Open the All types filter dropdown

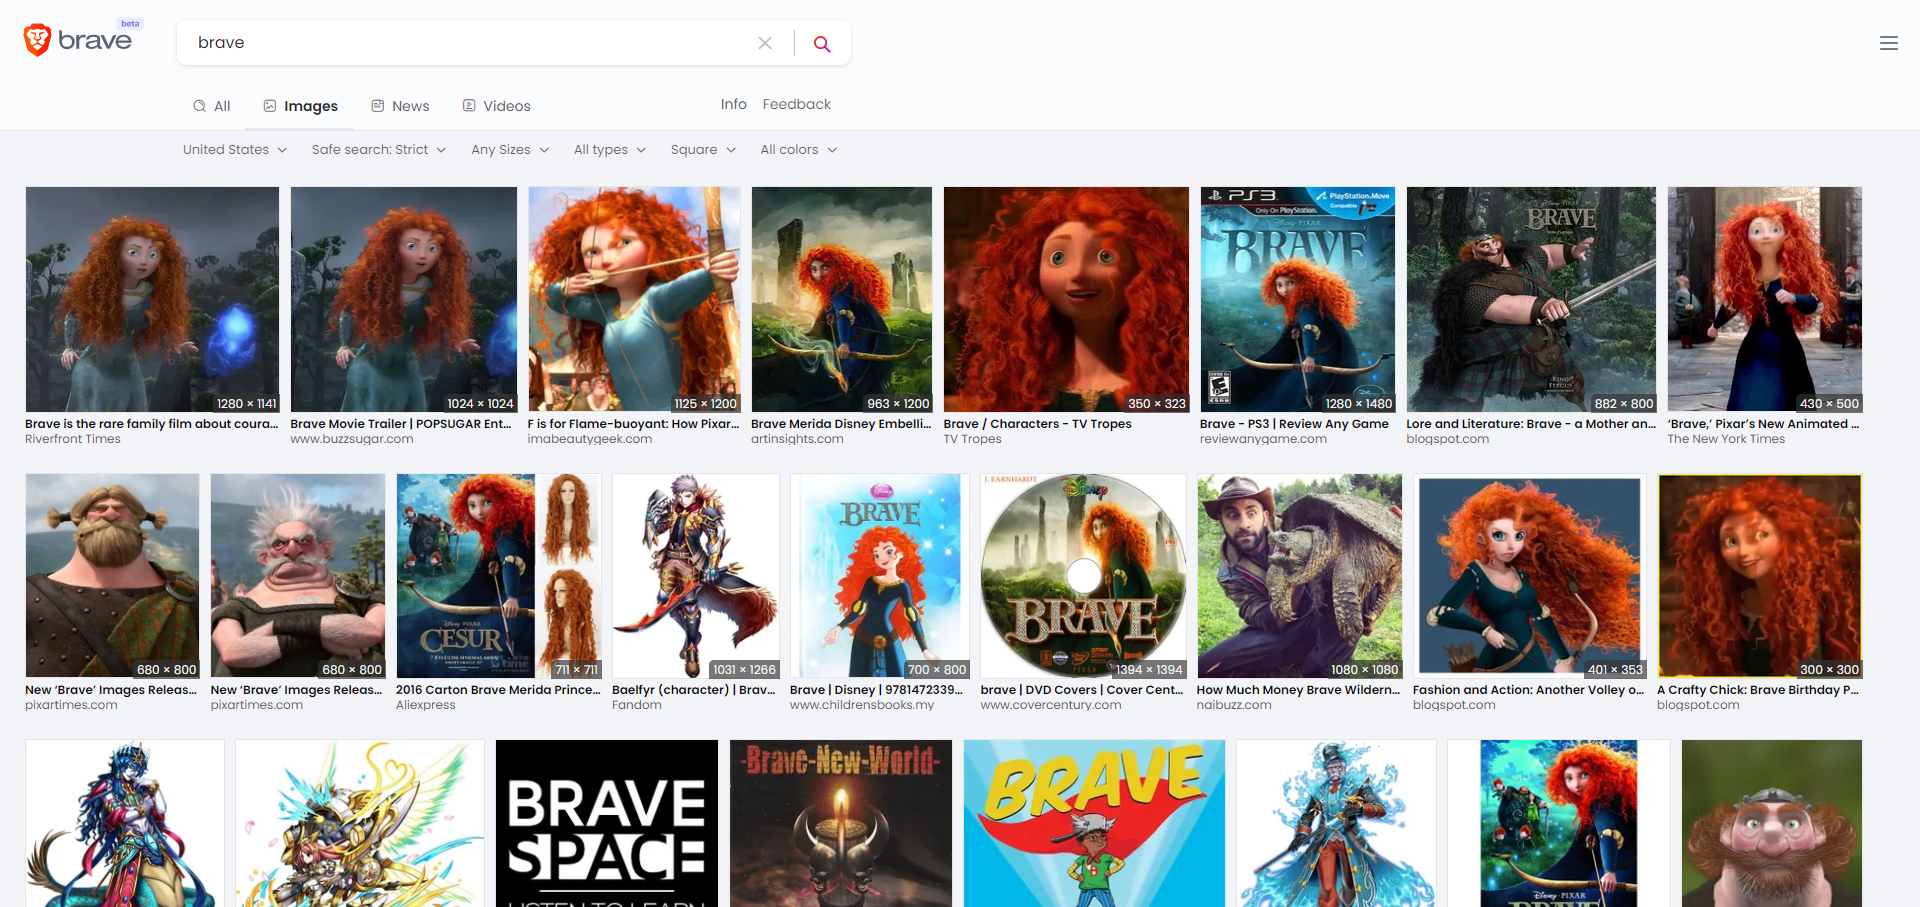click(x=609, y=150)
